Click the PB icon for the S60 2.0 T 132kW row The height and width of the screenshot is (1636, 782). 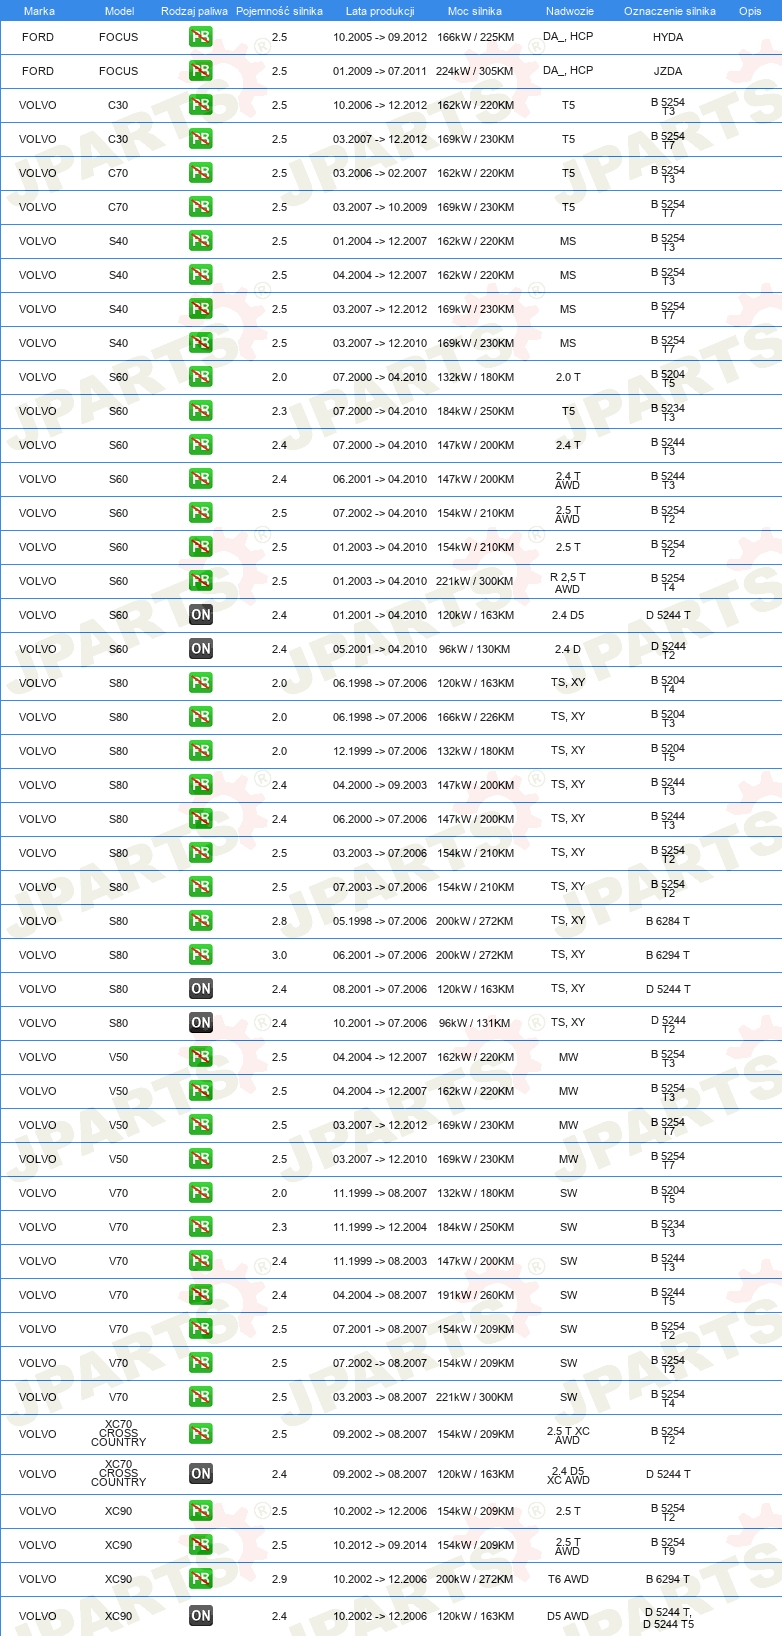[201, 377]
